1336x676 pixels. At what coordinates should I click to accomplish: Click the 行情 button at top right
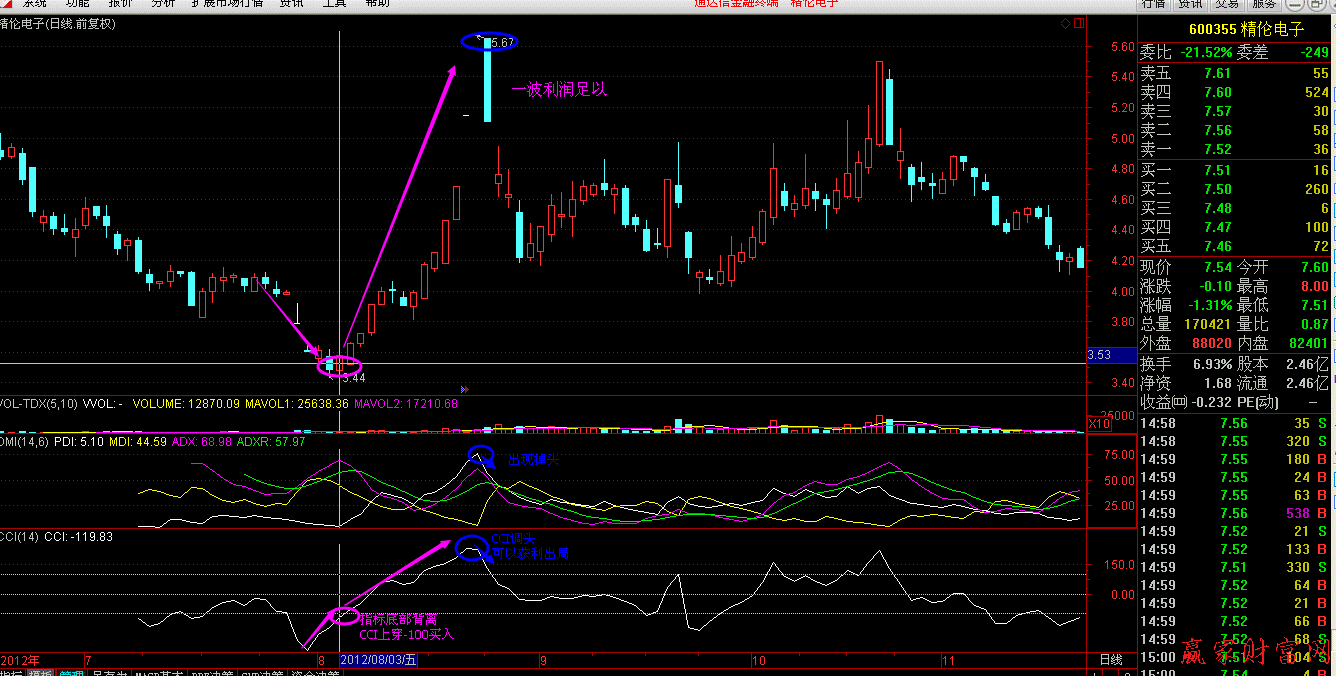tap(1153, 4)
